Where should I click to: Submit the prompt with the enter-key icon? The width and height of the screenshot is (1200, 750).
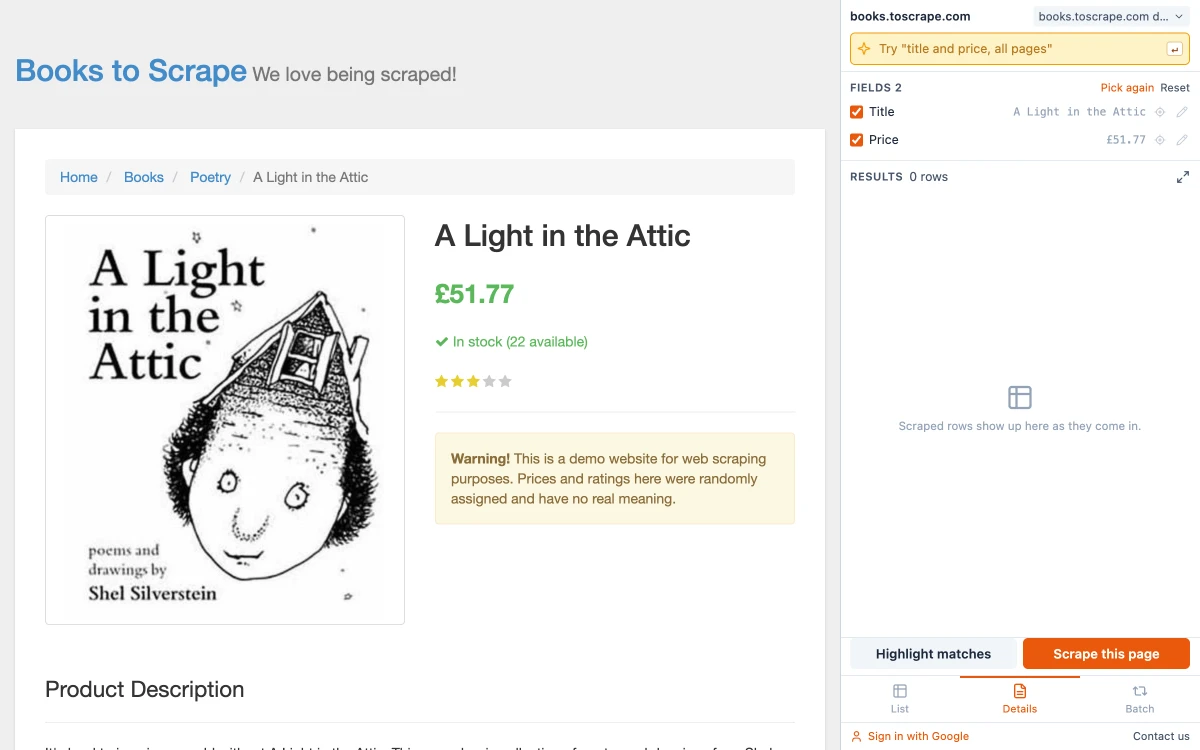[1174, 49]
